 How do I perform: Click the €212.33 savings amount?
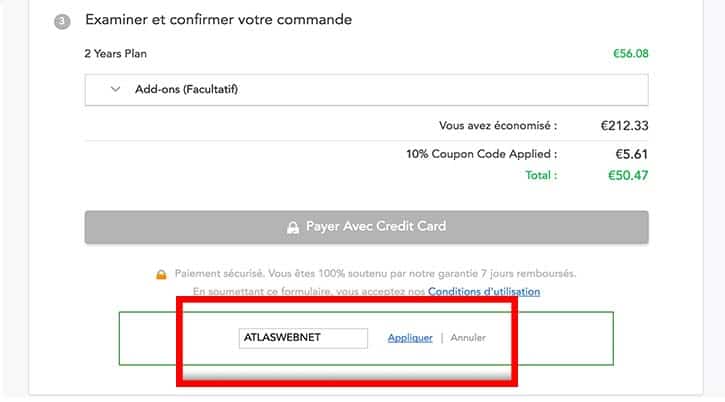pyautogui.click(x=624, y=126)
